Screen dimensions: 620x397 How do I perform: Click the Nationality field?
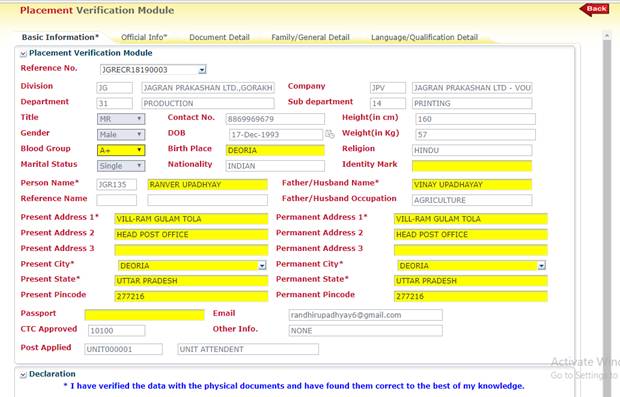pos(275,166)
